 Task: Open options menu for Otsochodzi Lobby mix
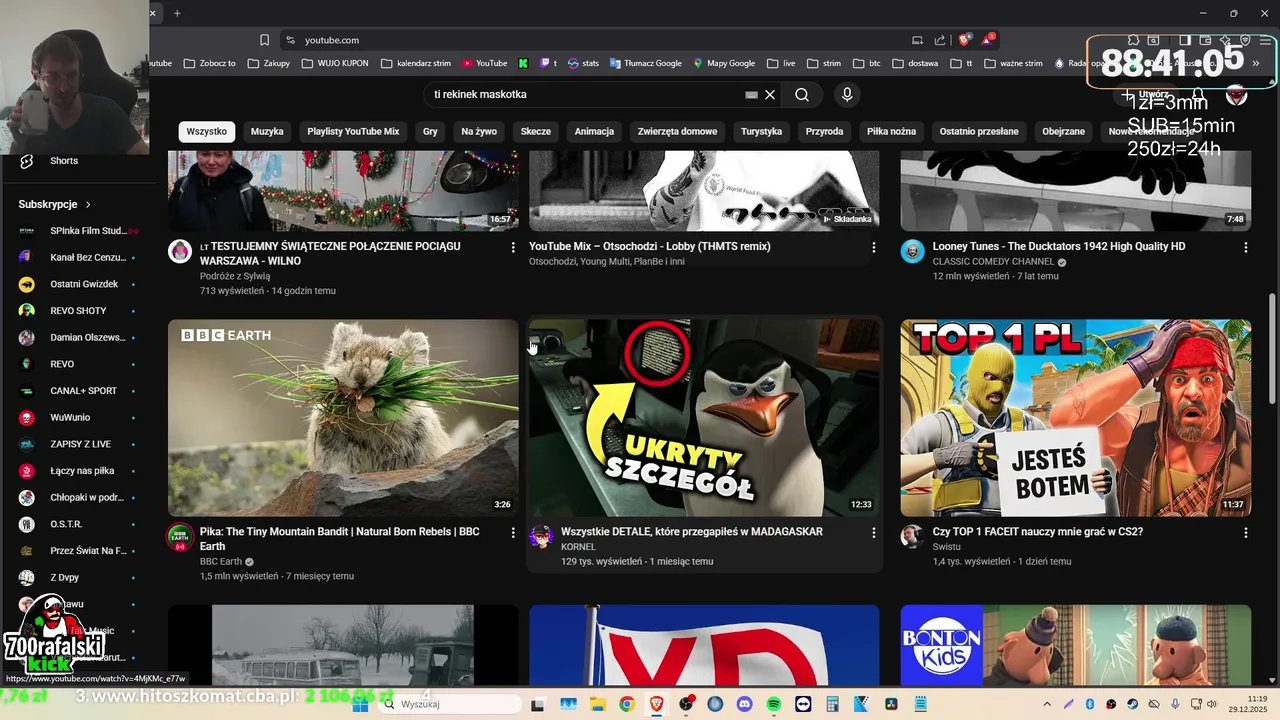(x=873, y=247)
